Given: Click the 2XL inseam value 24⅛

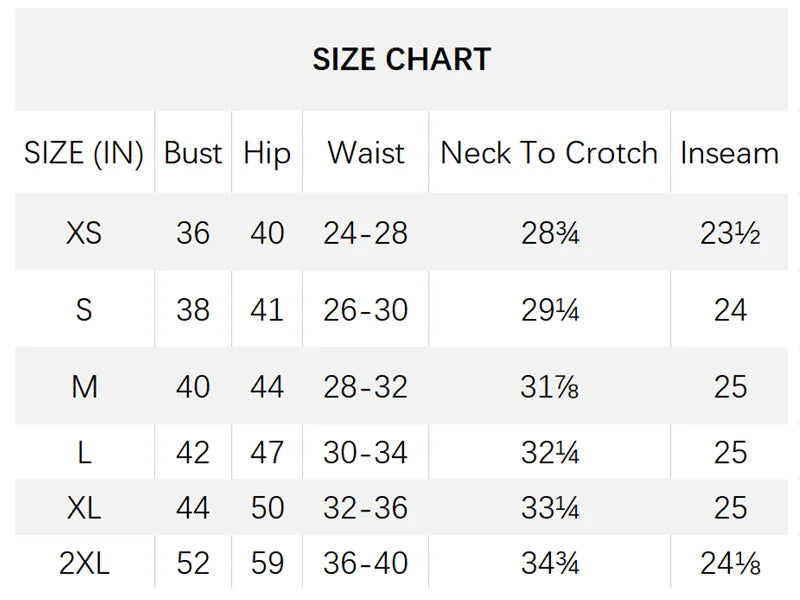Looking at the screenshot, I should tap(730, 564).
